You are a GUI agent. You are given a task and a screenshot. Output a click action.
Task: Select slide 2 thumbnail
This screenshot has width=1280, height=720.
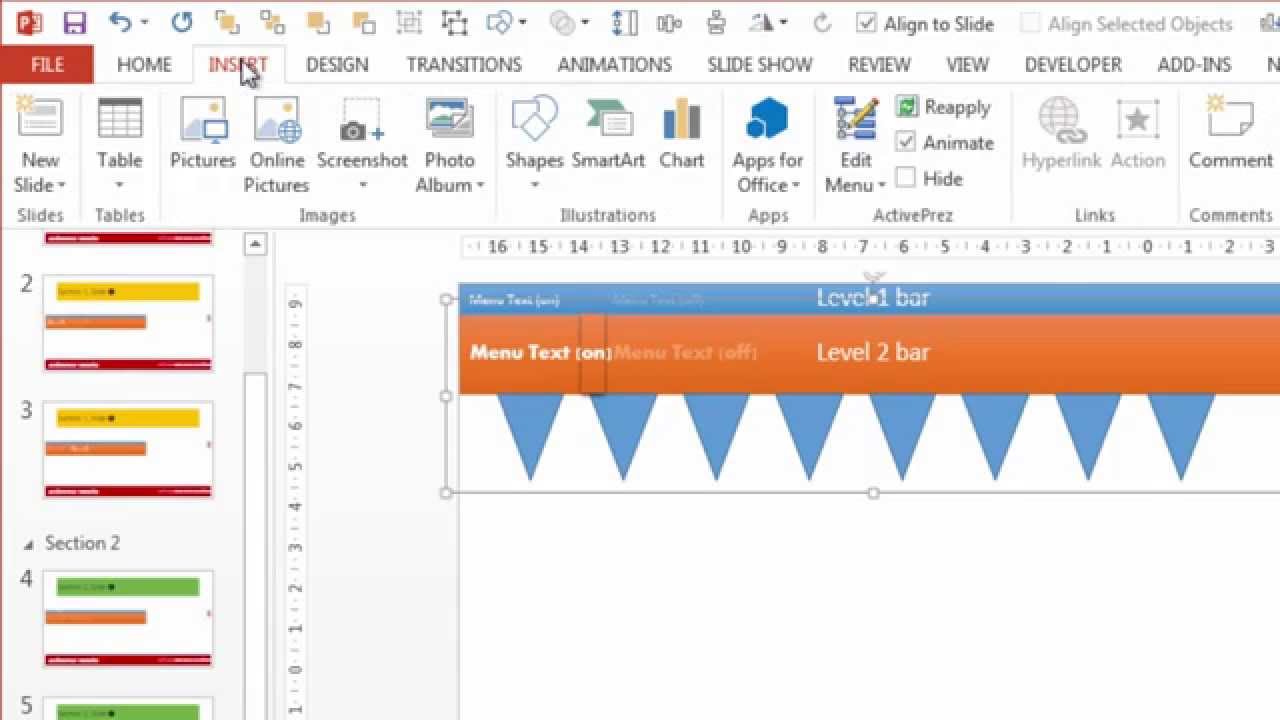(128, 324)
